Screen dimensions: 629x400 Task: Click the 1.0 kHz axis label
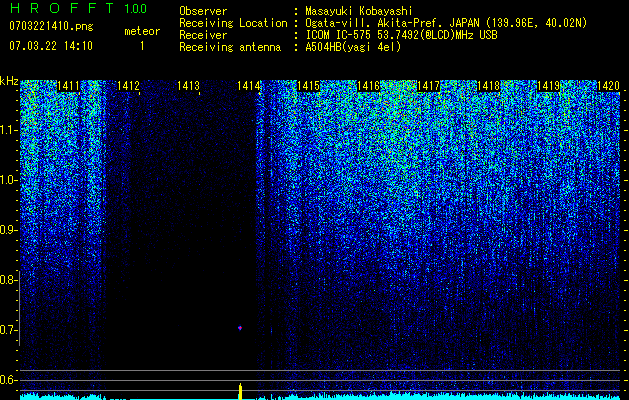tap(8, 181)
